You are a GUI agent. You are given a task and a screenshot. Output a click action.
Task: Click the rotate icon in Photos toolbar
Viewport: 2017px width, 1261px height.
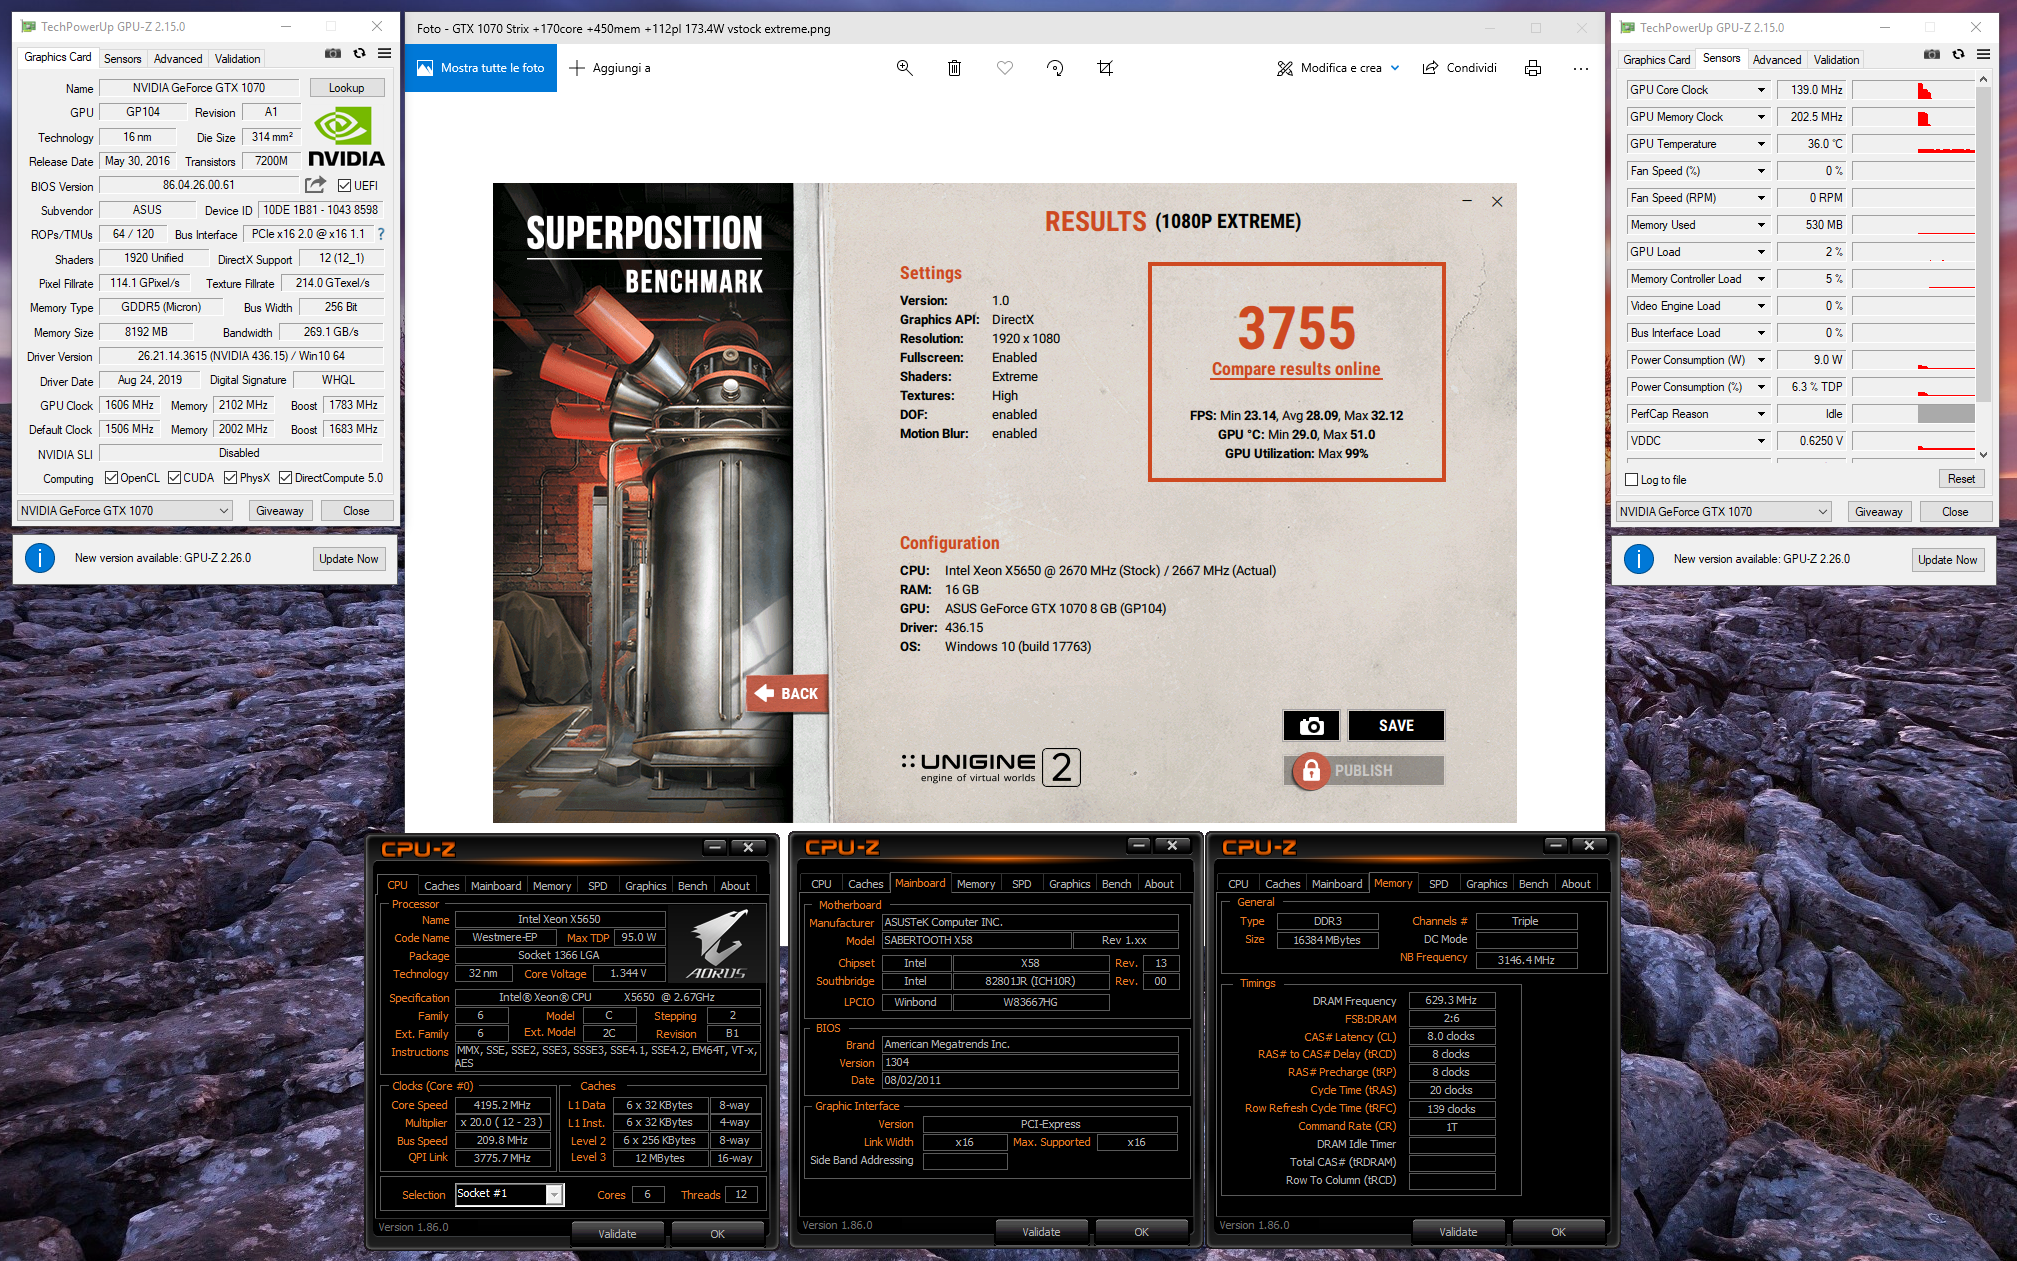(x=1055, y=68)
